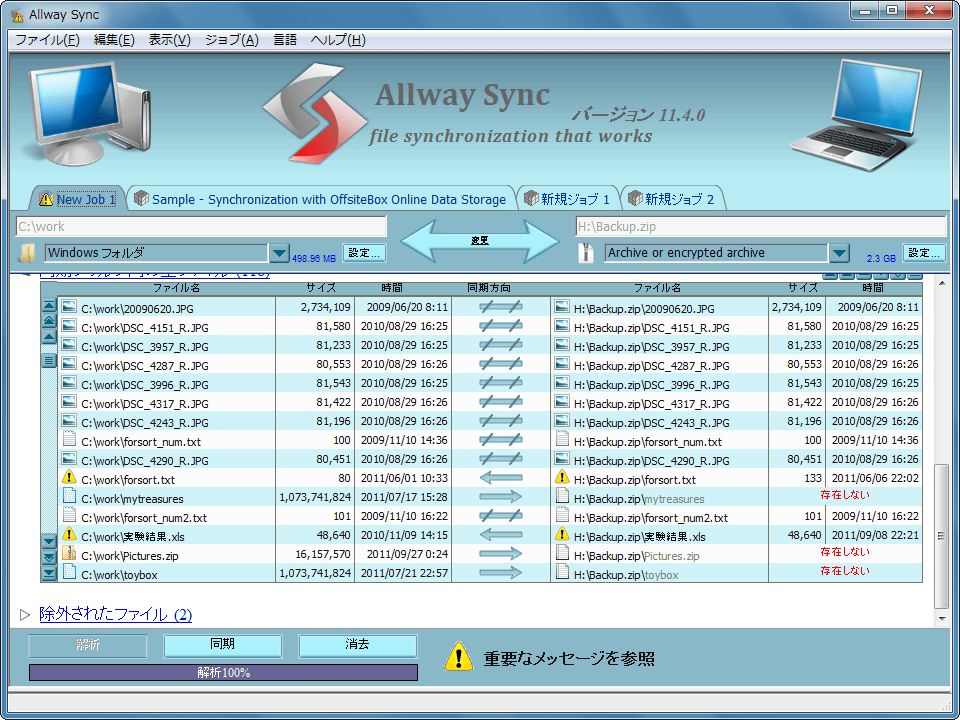Click timestamp 2011/09/08 22:21
This screenshot has height=720, width=960.
875,535
